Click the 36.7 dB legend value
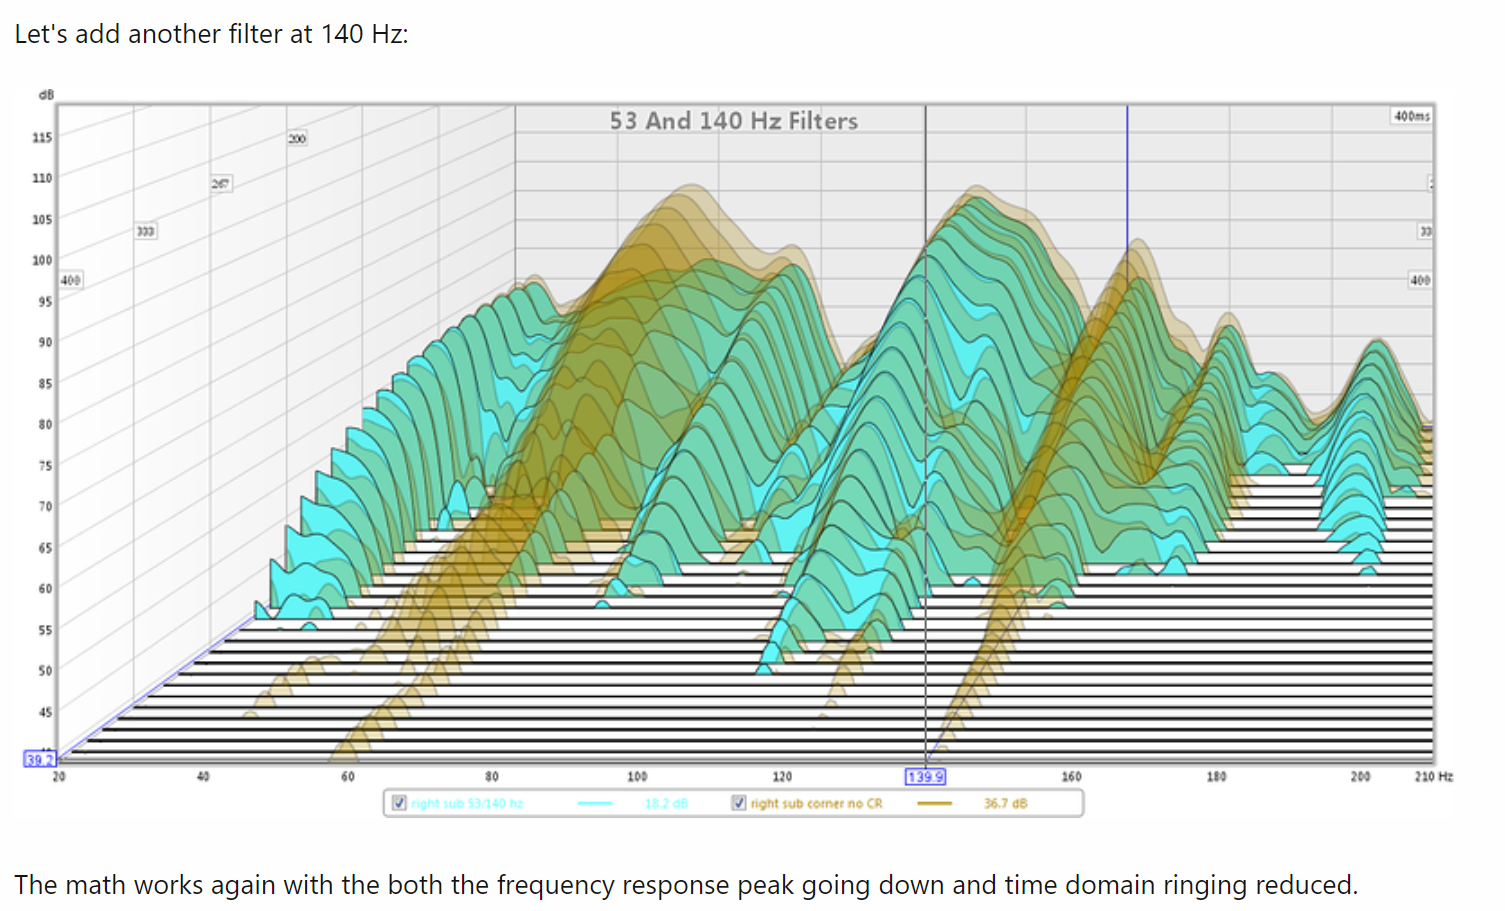 pyautogui.click(x=1005, y=803)
